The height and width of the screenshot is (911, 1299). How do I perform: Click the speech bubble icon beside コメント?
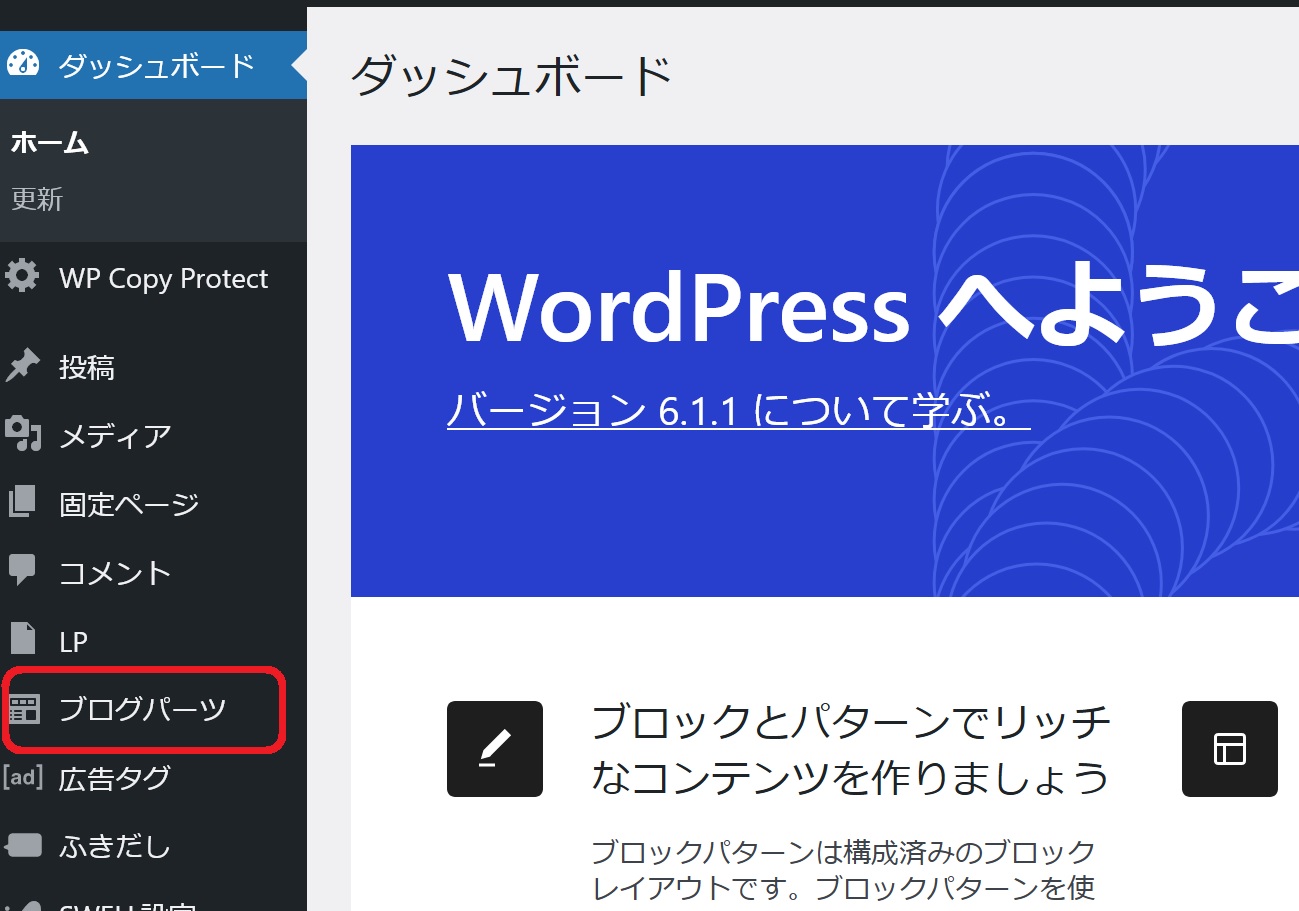coord(22,572)
